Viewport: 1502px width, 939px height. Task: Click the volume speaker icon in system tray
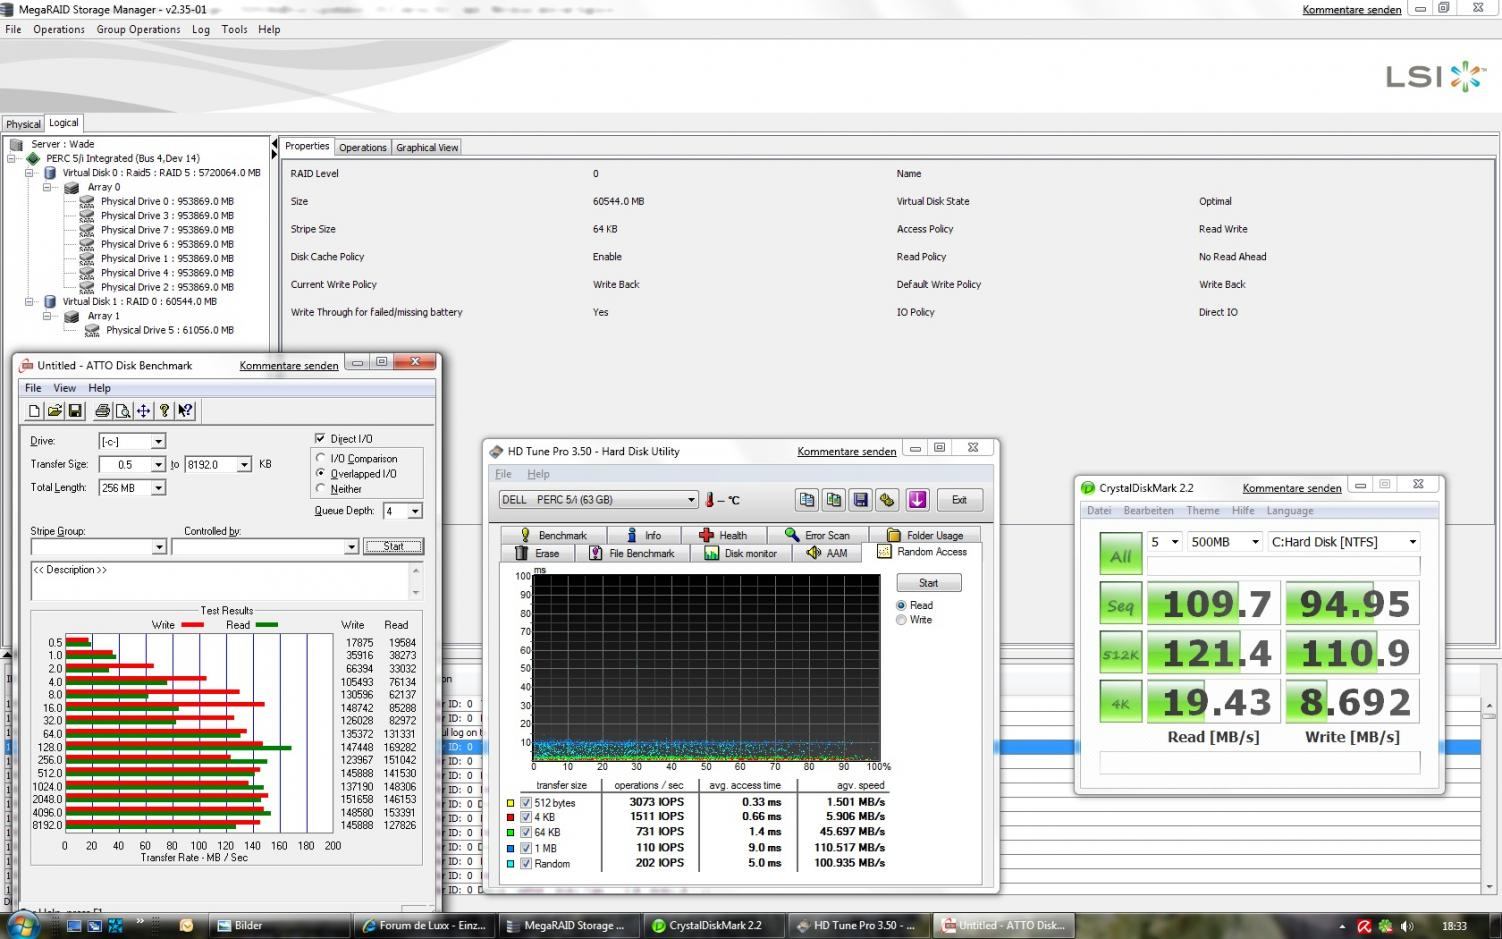click(1407, 926)
